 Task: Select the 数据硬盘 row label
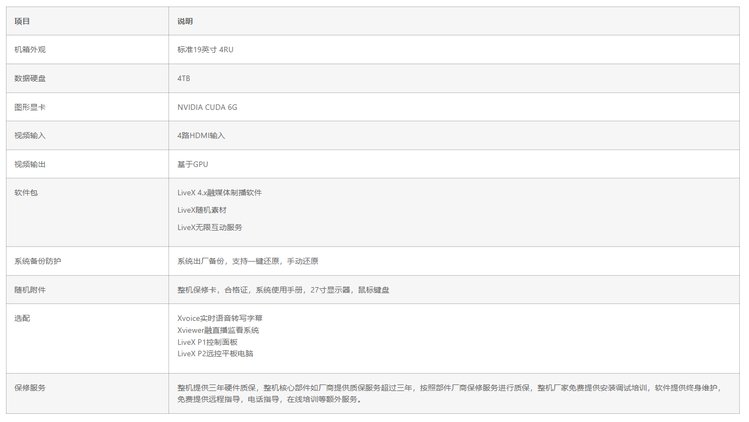coord(30,77)
